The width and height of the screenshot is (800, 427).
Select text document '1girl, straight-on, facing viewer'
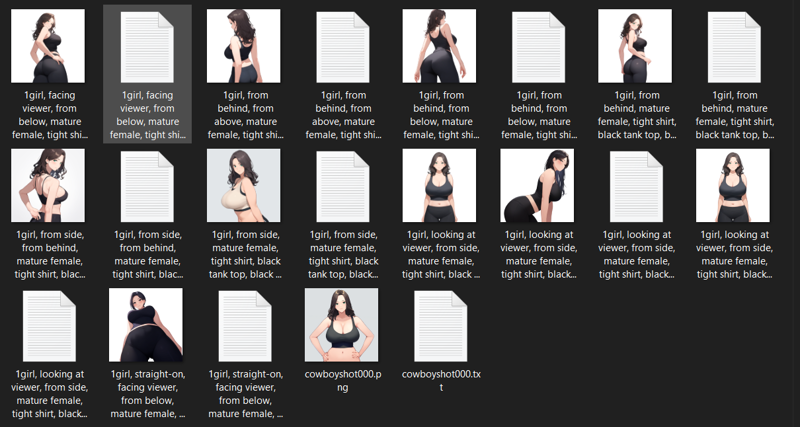click(x=245, y=326)
